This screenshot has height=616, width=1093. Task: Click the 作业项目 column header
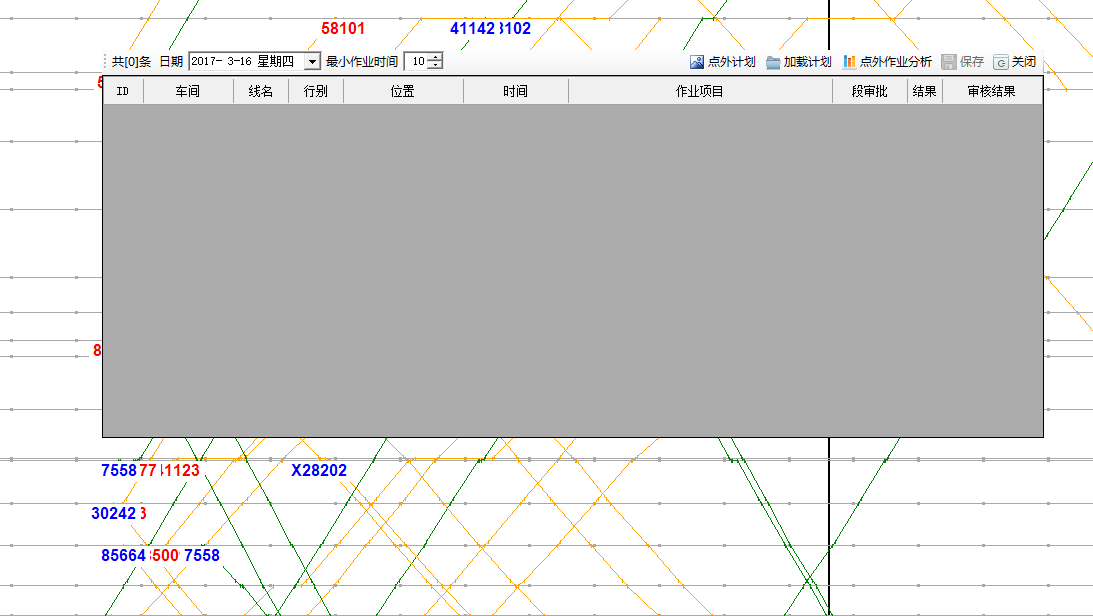700,91
